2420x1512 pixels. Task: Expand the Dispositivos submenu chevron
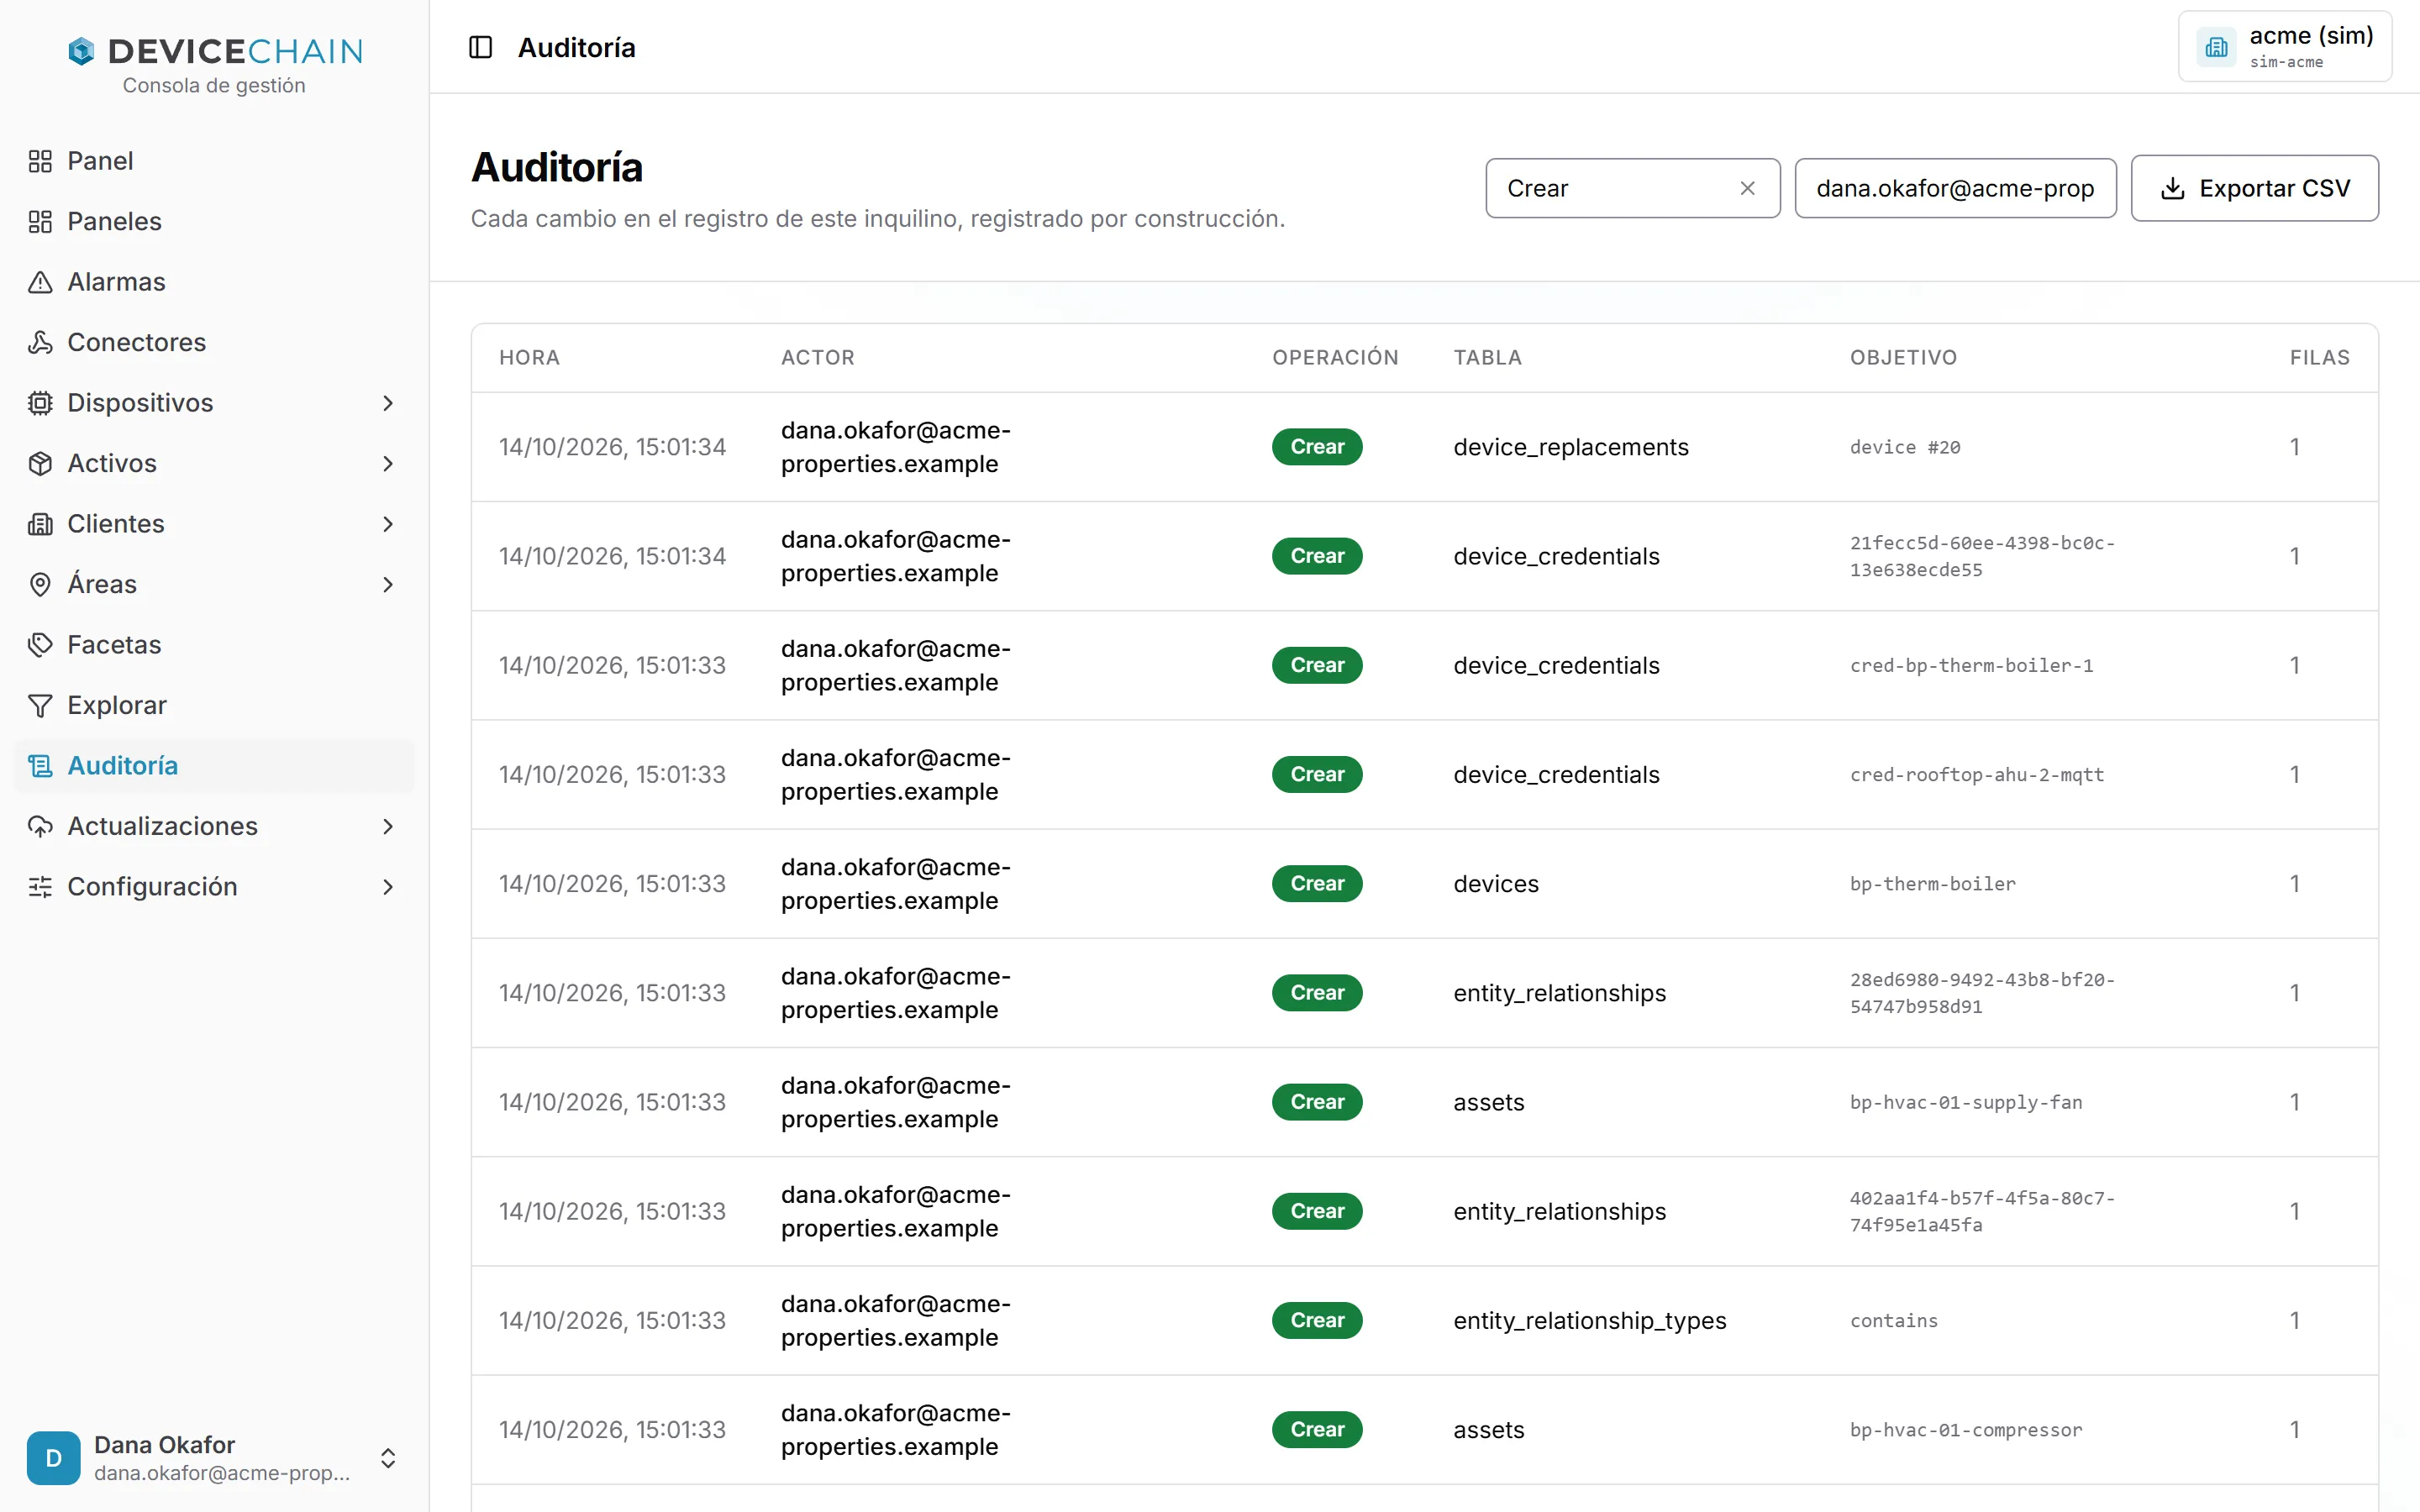coord(388,403)
